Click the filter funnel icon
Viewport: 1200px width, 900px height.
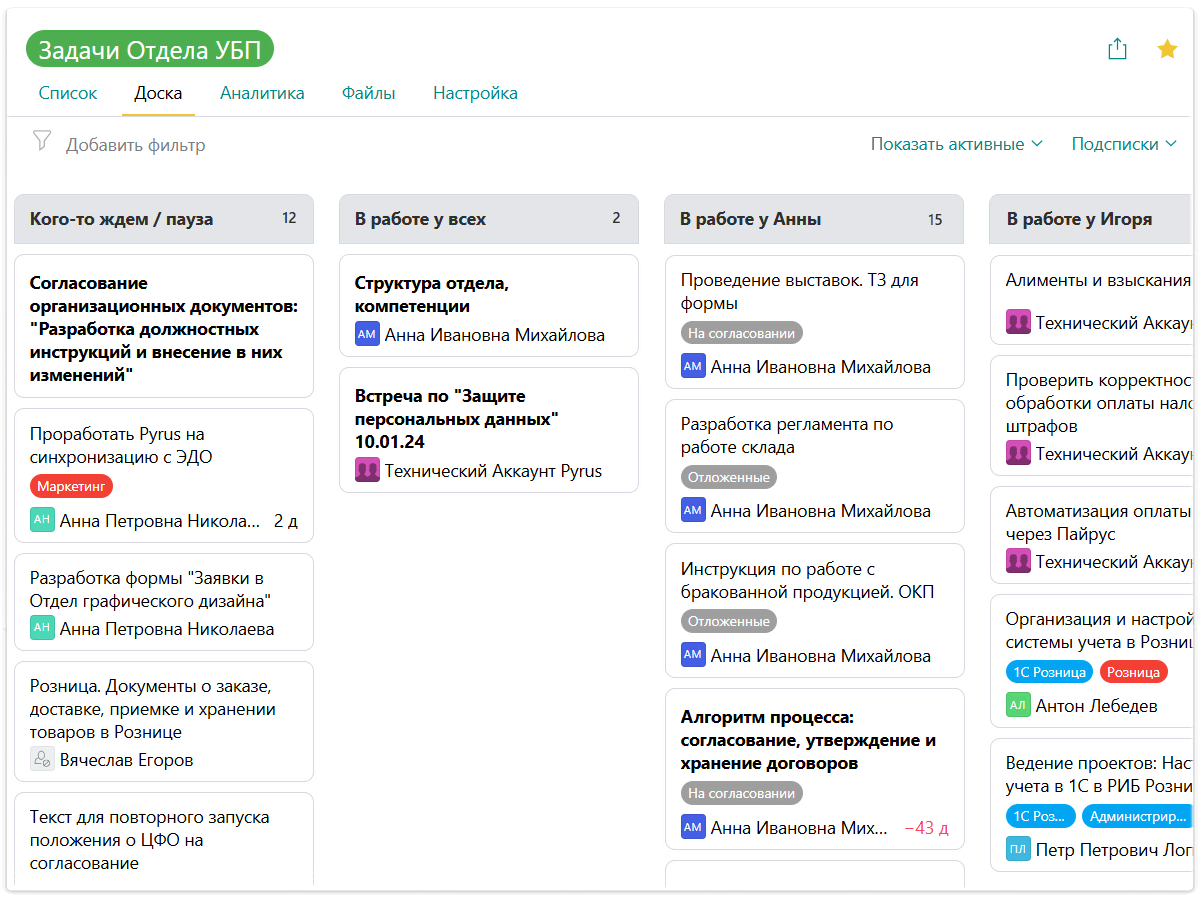[41, 141]
